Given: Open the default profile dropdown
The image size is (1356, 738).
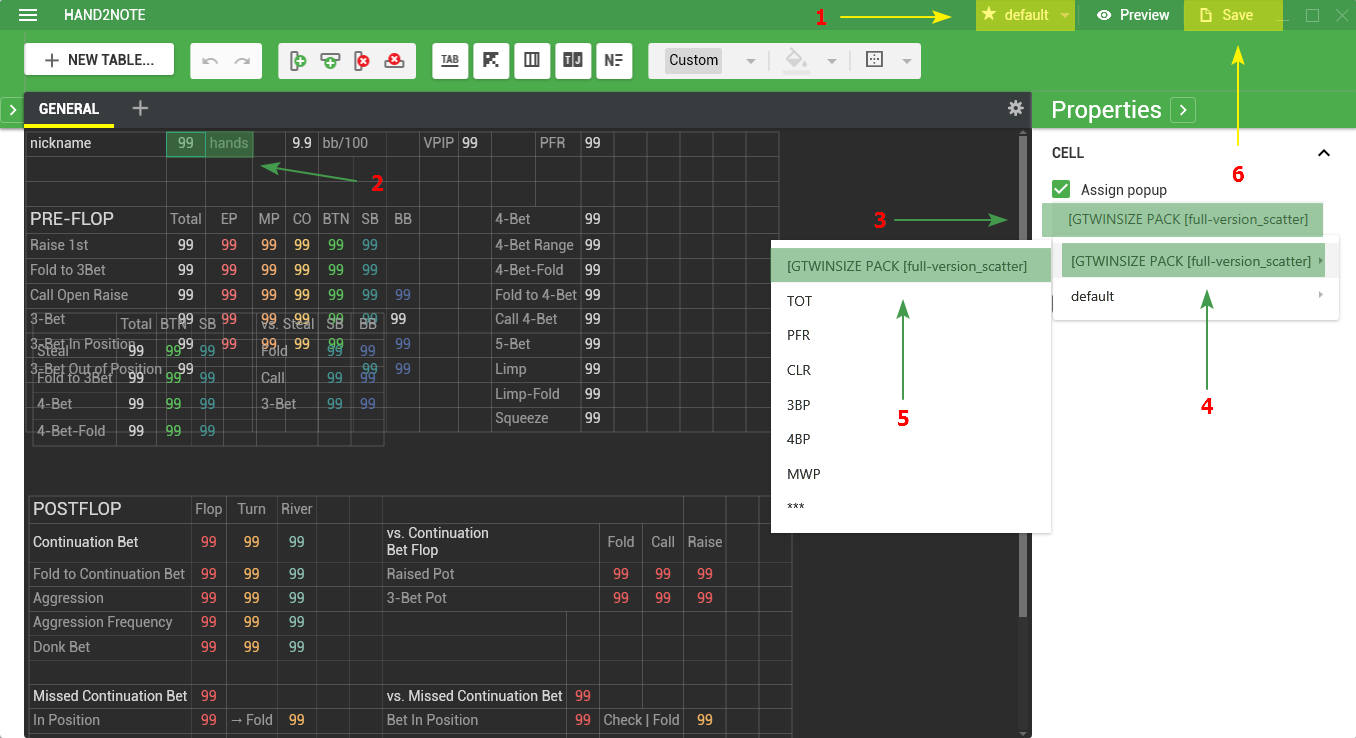Looking at the screenshot, I should click(1025, 15).
